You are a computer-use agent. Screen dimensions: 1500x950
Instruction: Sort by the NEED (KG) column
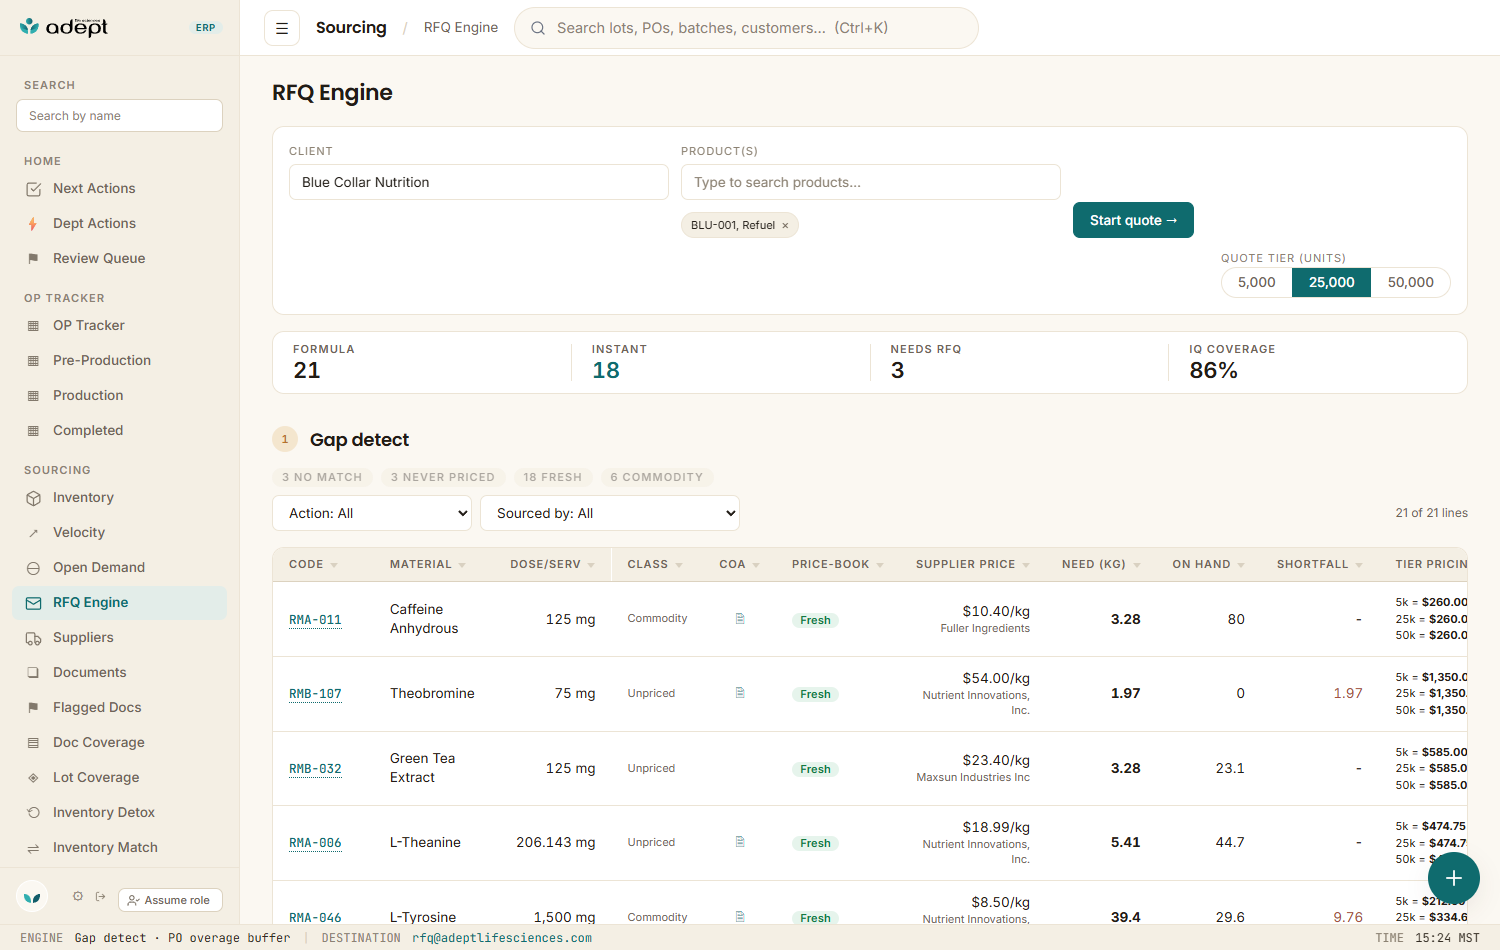(x=1101, y=565)
